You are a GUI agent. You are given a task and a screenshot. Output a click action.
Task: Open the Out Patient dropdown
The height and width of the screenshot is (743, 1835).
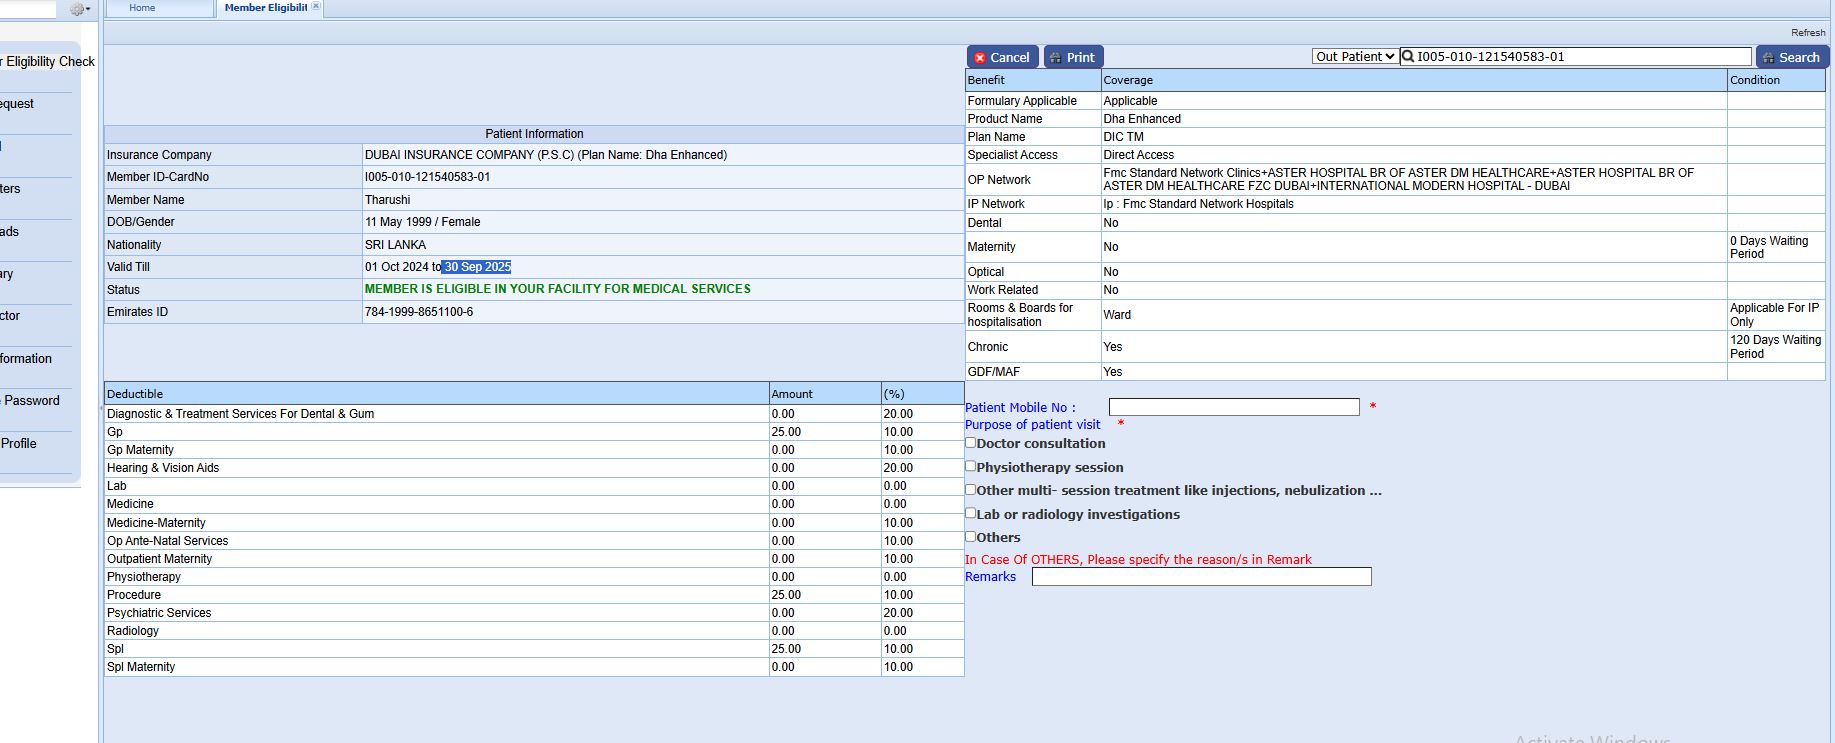point(1355,57)
